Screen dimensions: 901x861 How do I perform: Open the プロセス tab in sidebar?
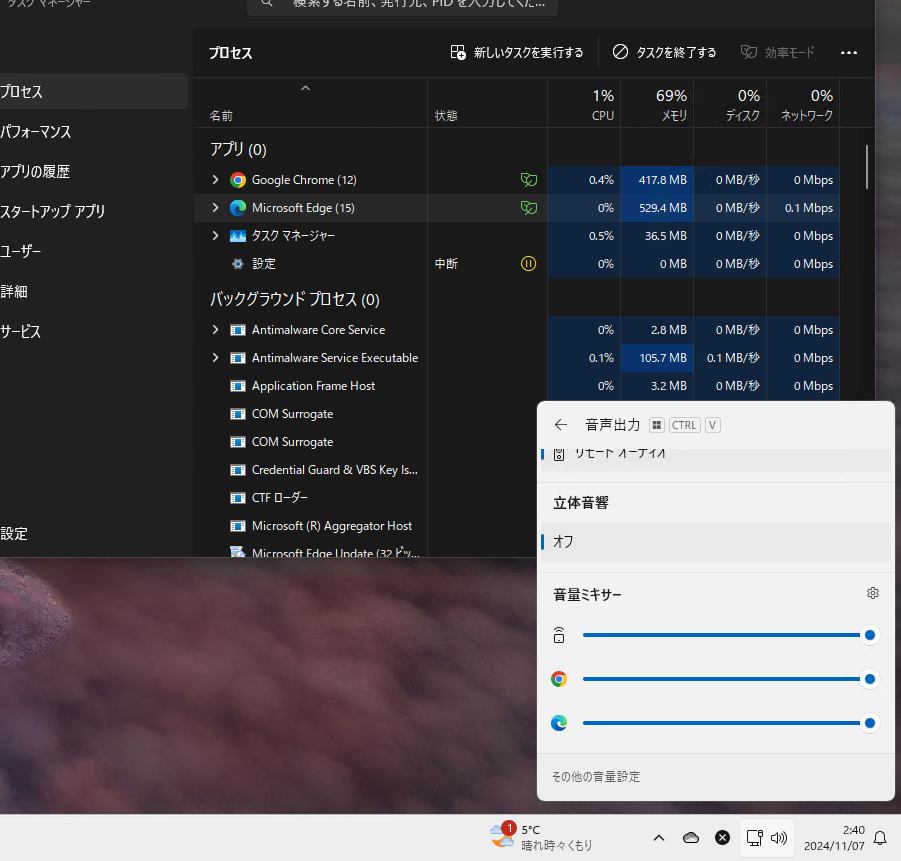[94, 91]
